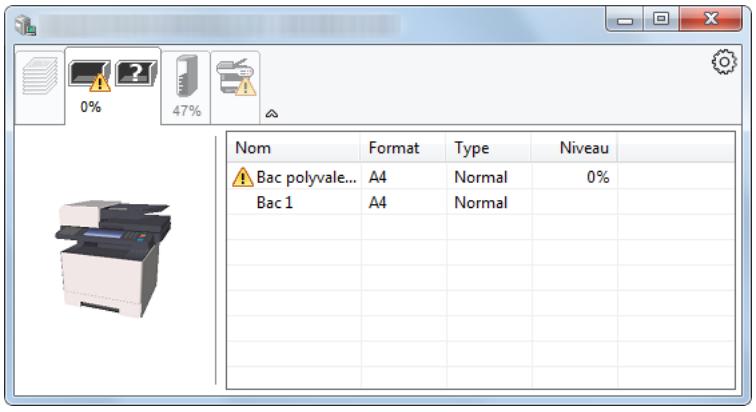Close the status monitor window
Screen dimensions: 756x412
pyautogui.click(x=711, y=19)
